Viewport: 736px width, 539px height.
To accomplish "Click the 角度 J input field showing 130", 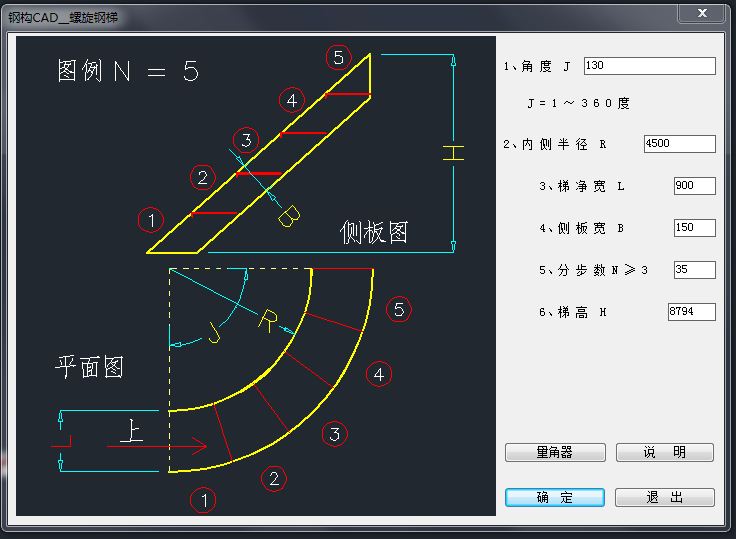I will coord(650,66).
